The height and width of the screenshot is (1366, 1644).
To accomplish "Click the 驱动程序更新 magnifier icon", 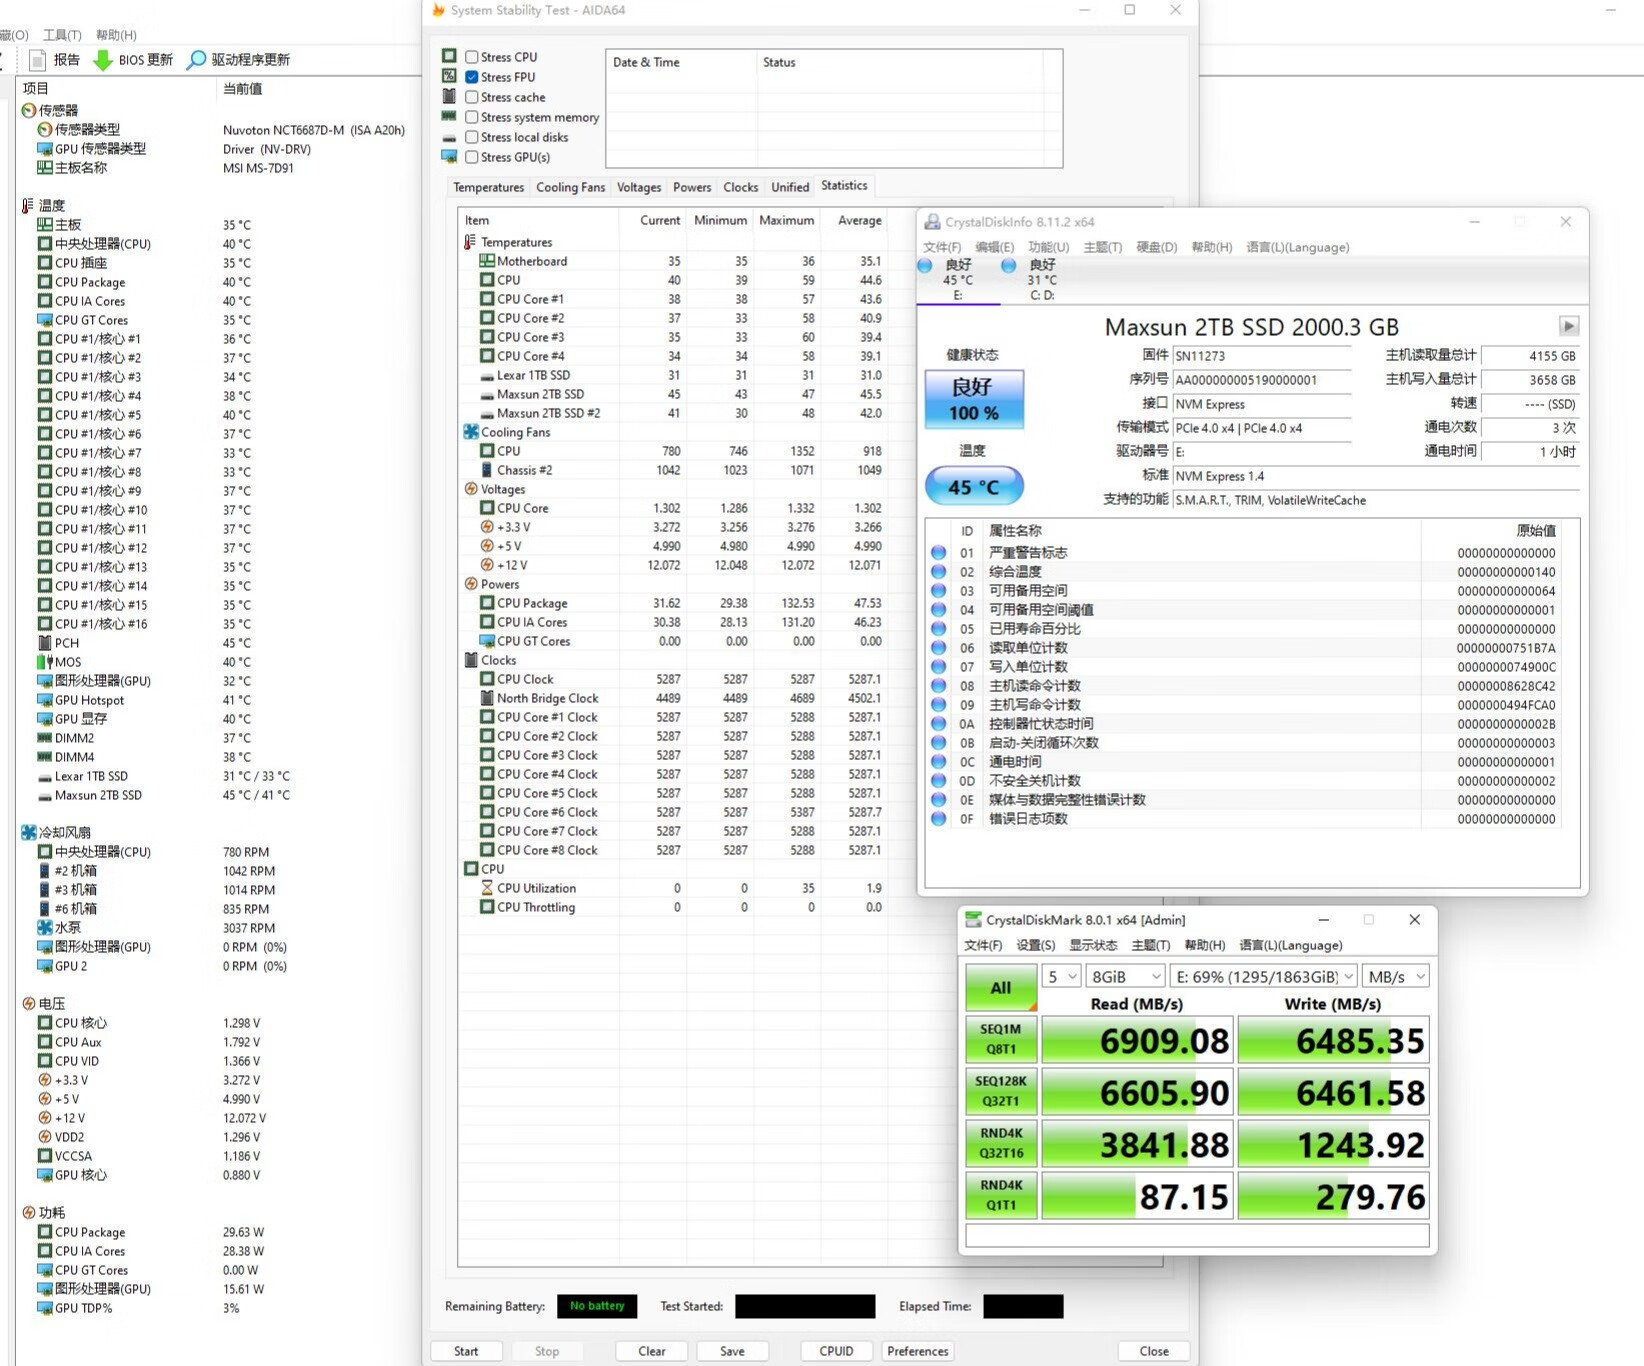I will click(x=197, y=60).
